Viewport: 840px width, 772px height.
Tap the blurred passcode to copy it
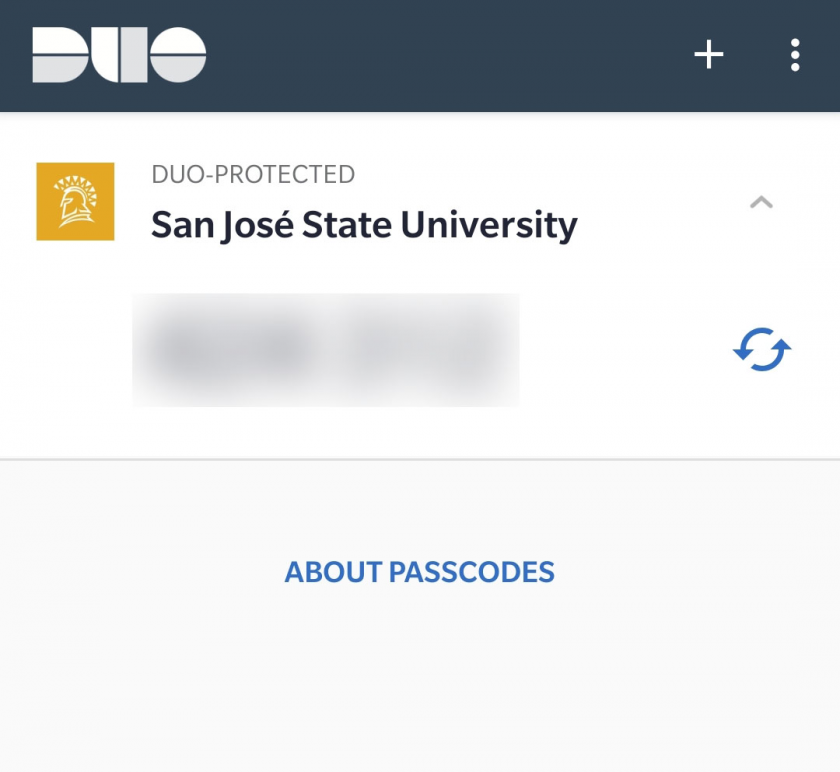coord(326,350)
